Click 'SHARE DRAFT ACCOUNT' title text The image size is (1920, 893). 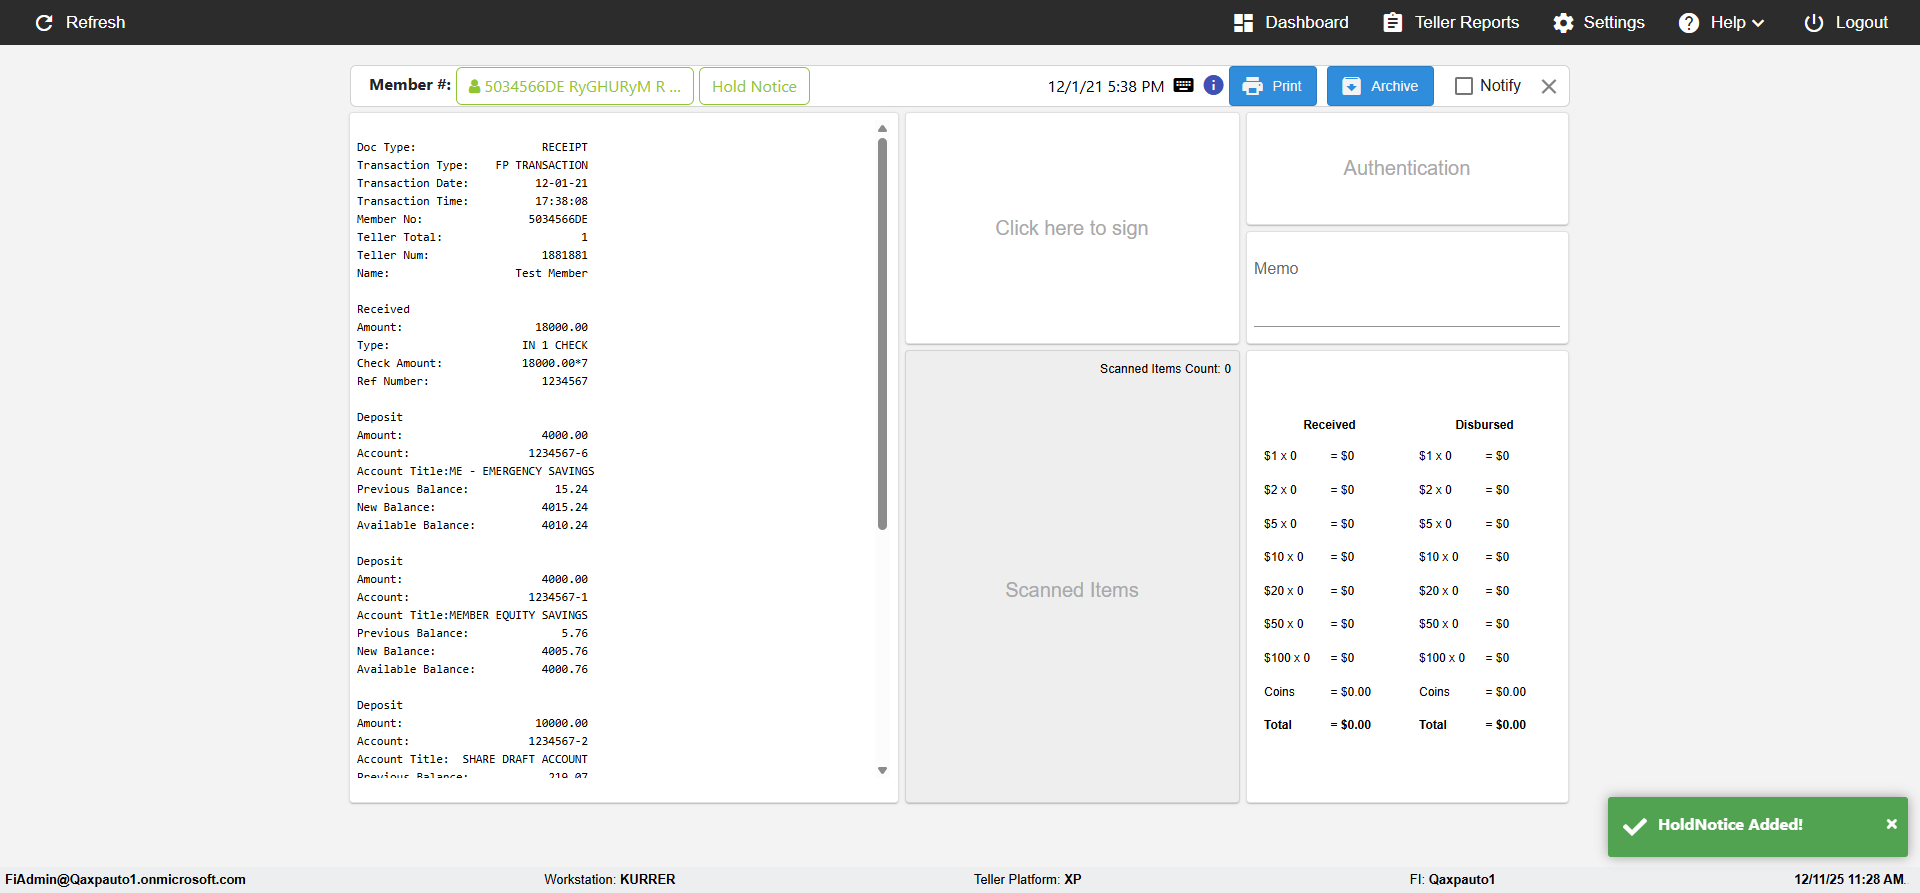click(525, 760)
